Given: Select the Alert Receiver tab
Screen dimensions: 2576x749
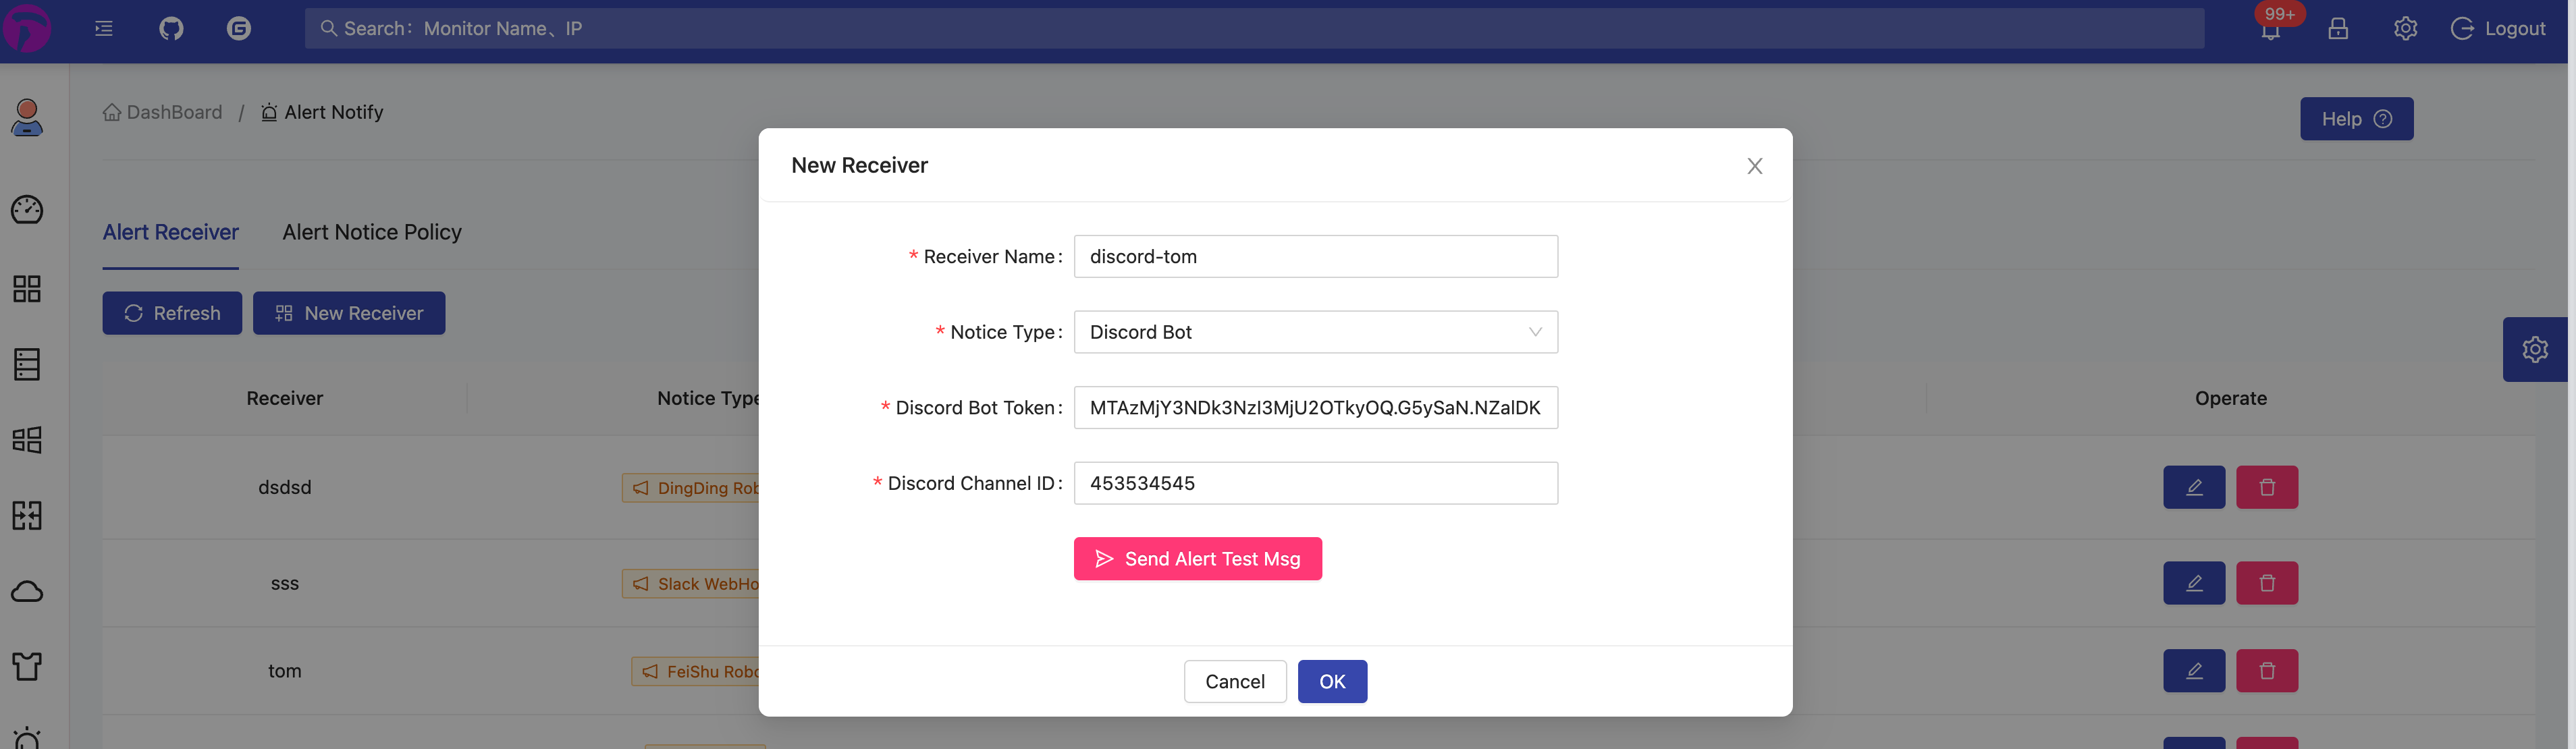Looking at the screenshot, I should pos(169,231).
